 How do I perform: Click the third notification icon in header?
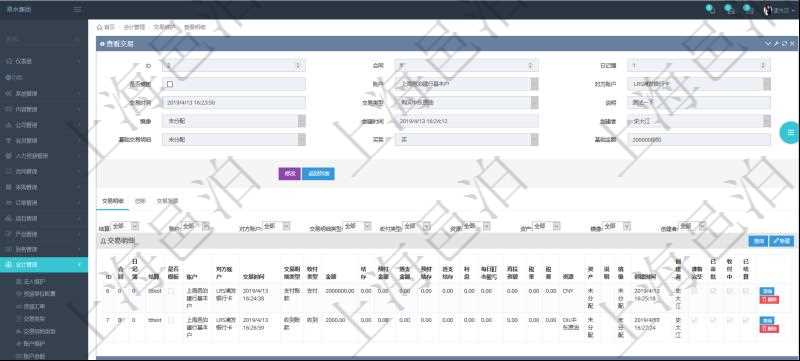tap(748, 9)
